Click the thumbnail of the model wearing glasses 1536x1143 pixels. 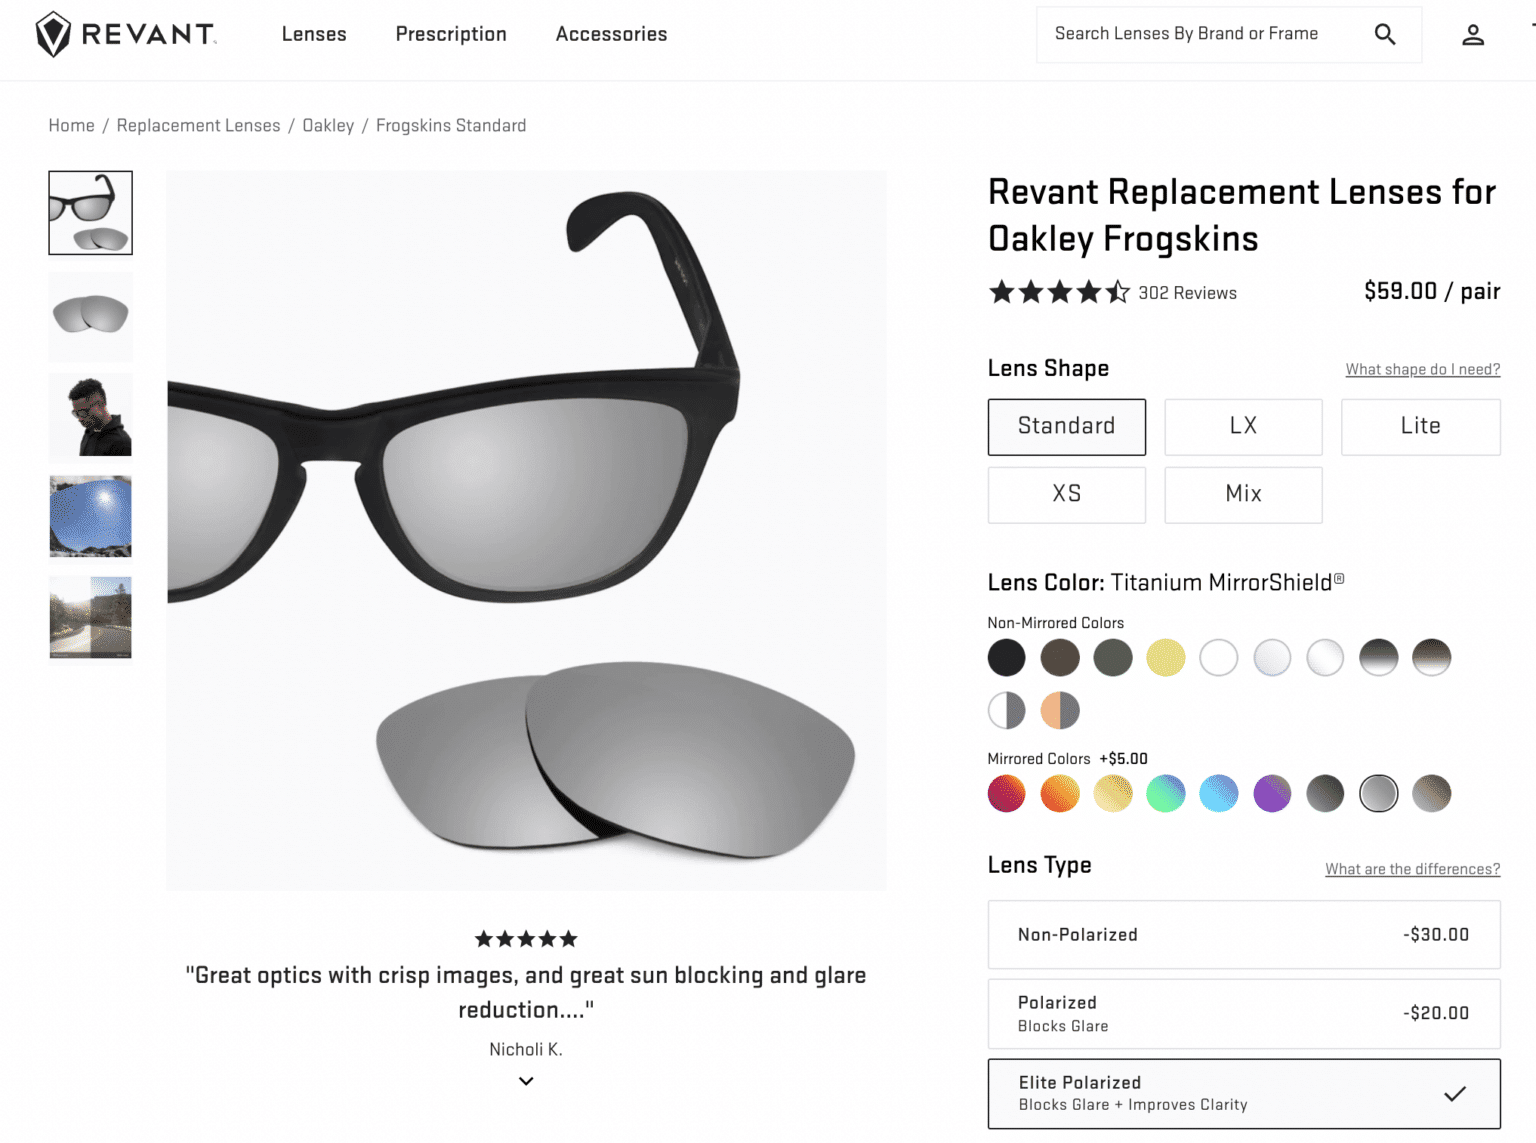click(x=90, y=415)
